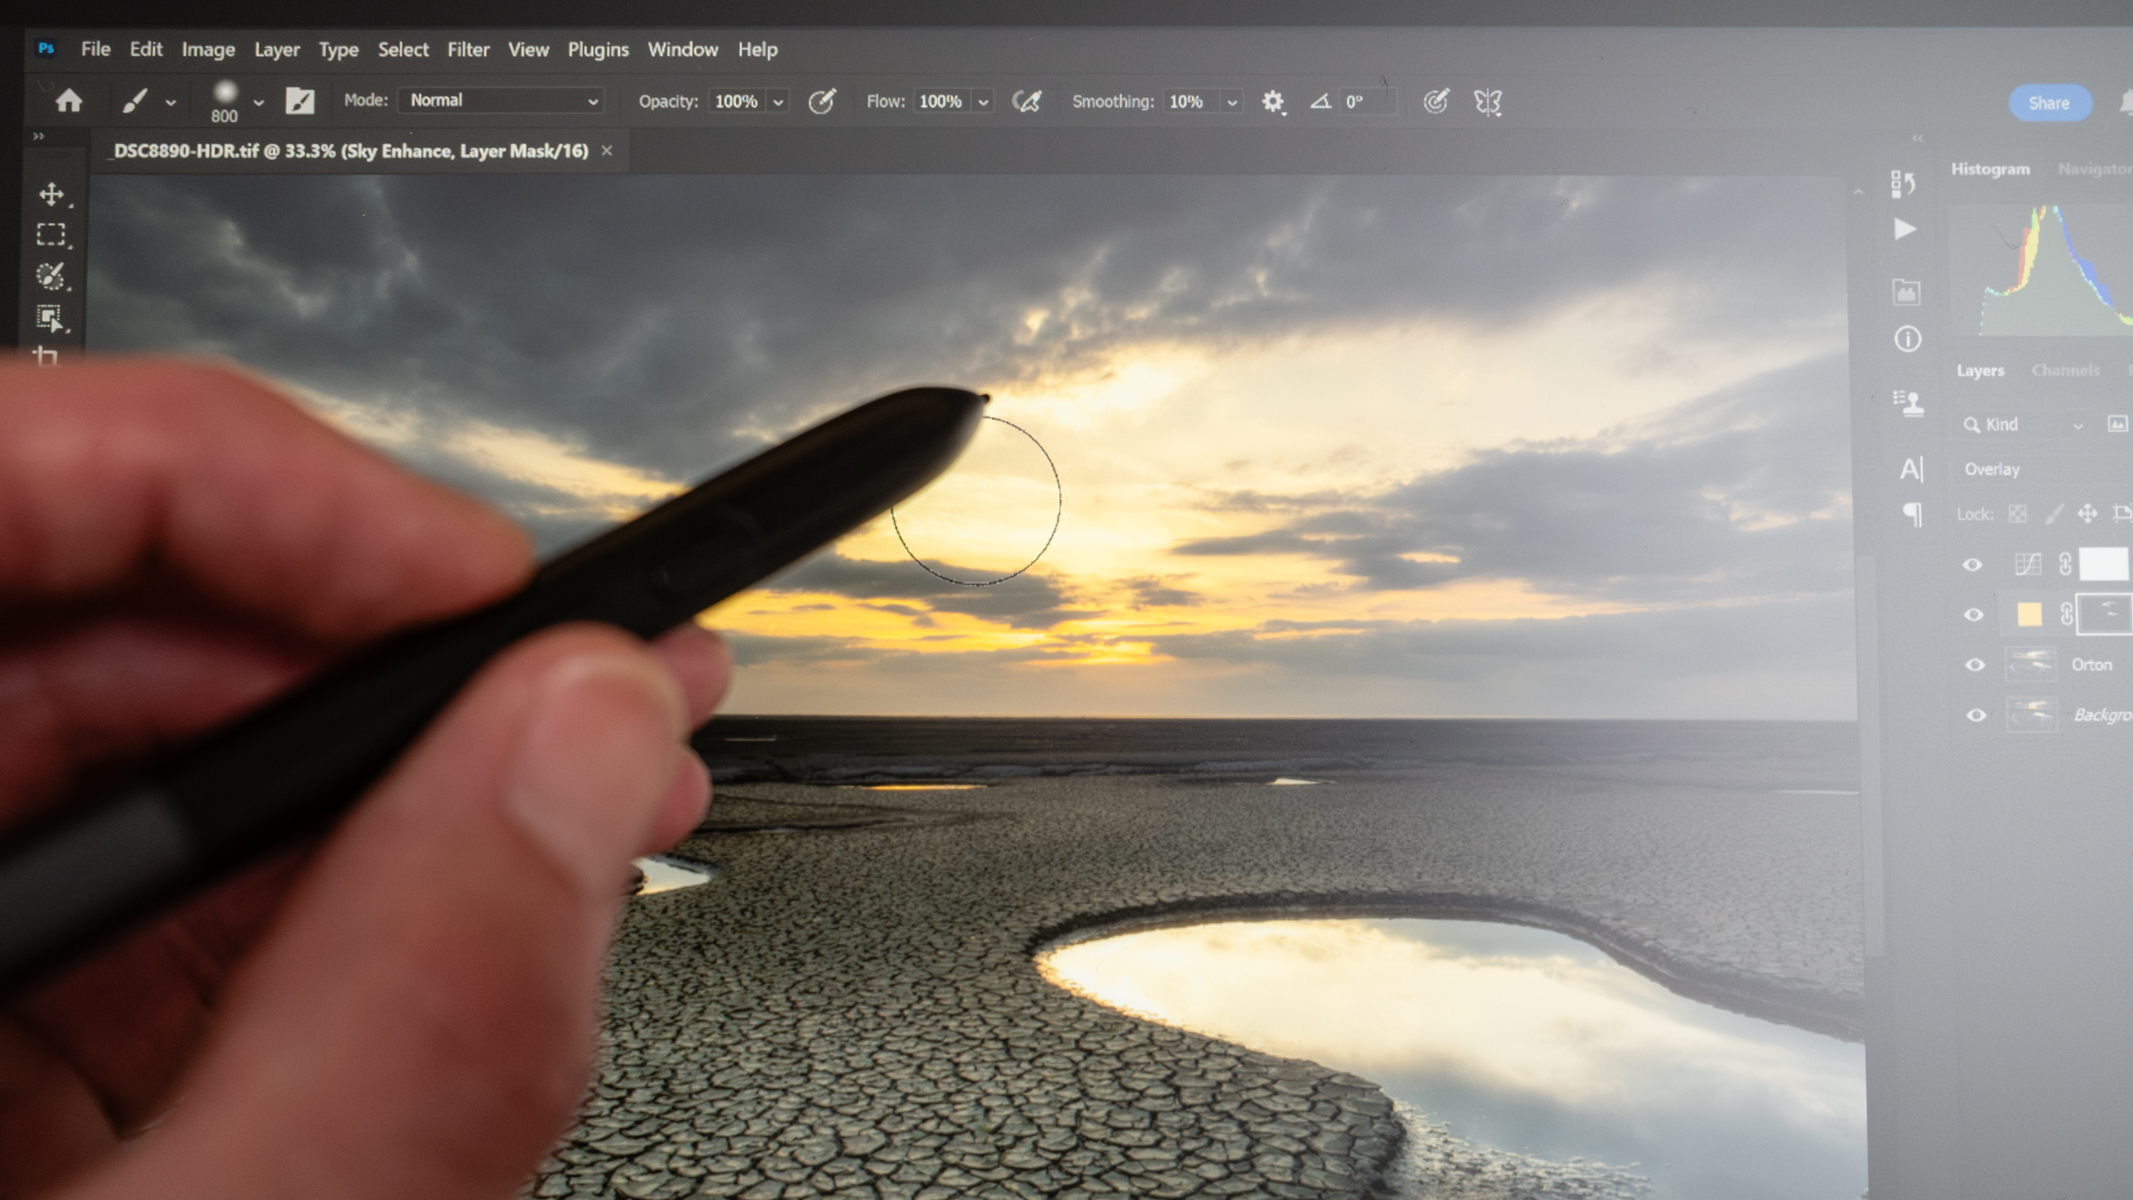Switch to the Channels tab
Viewport: 2133px width, 1200px height.
coord(2065,371)
